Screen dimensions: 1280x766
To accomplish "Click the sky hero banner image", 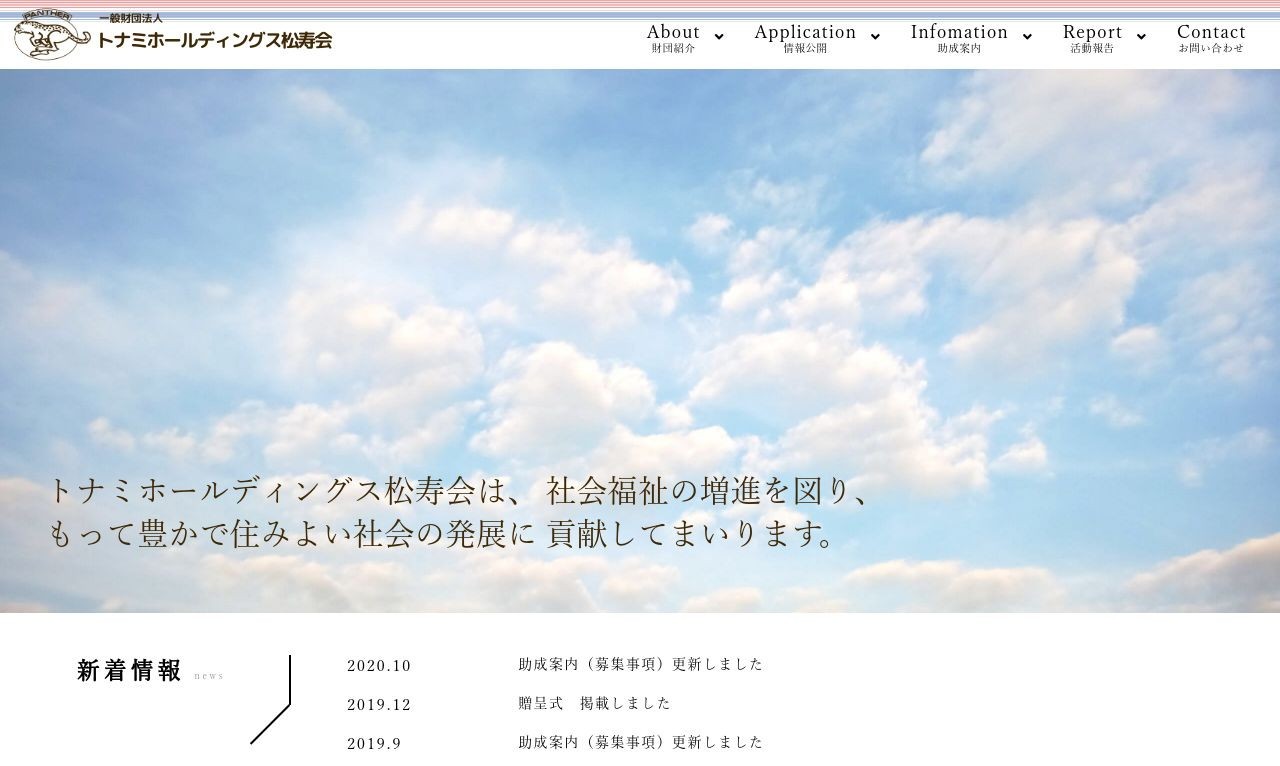I will point(640,300).
